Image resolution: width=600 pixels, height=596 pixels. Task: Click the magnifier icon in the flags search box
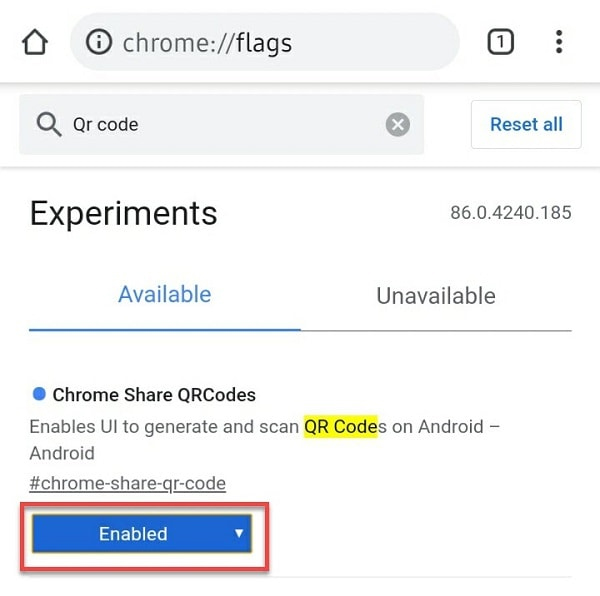(x=48, y=125)
